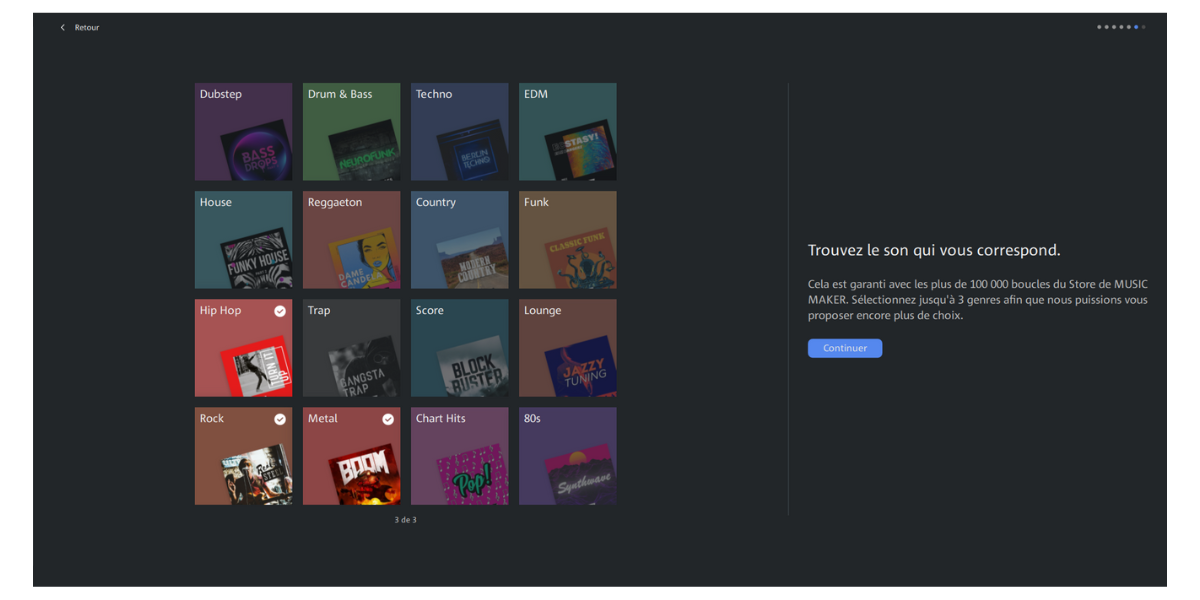Choose the Drum & Bass genre tile
This screenshot has height=600, width=1200.
pos(351,132)
